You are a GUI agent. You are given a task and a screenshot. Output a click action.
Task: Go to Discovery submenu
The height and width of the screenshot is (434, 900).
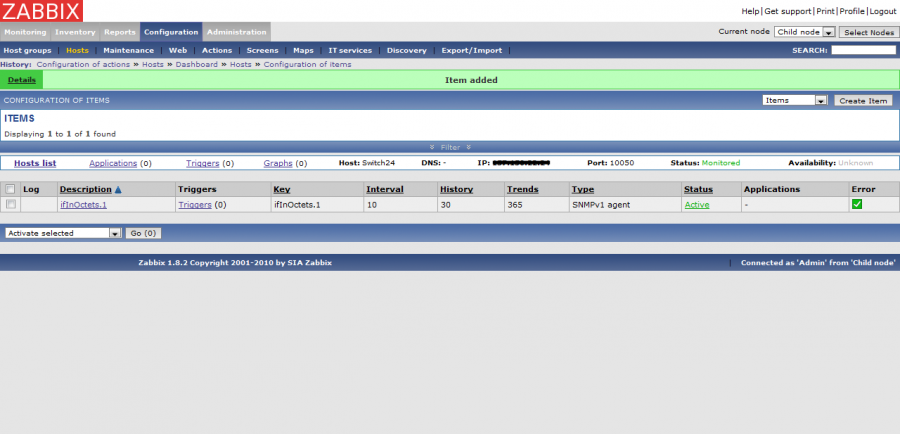tap(406, 51)
